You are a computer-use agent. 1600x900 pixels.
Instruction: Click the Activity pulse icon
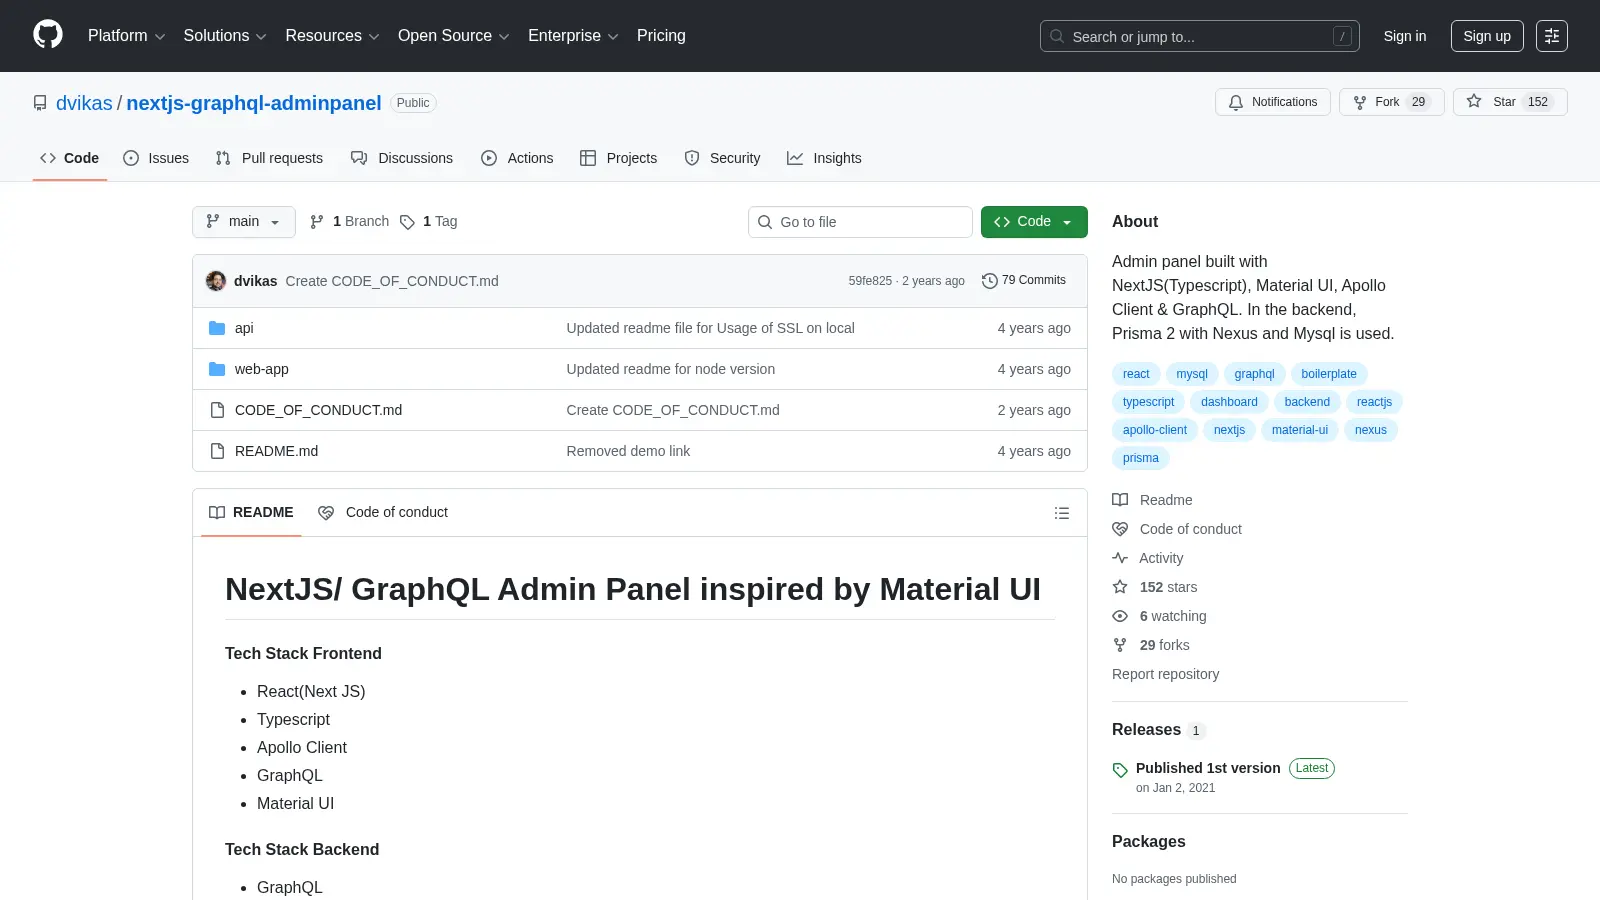pyautogui.click(x=1120, y=558)
